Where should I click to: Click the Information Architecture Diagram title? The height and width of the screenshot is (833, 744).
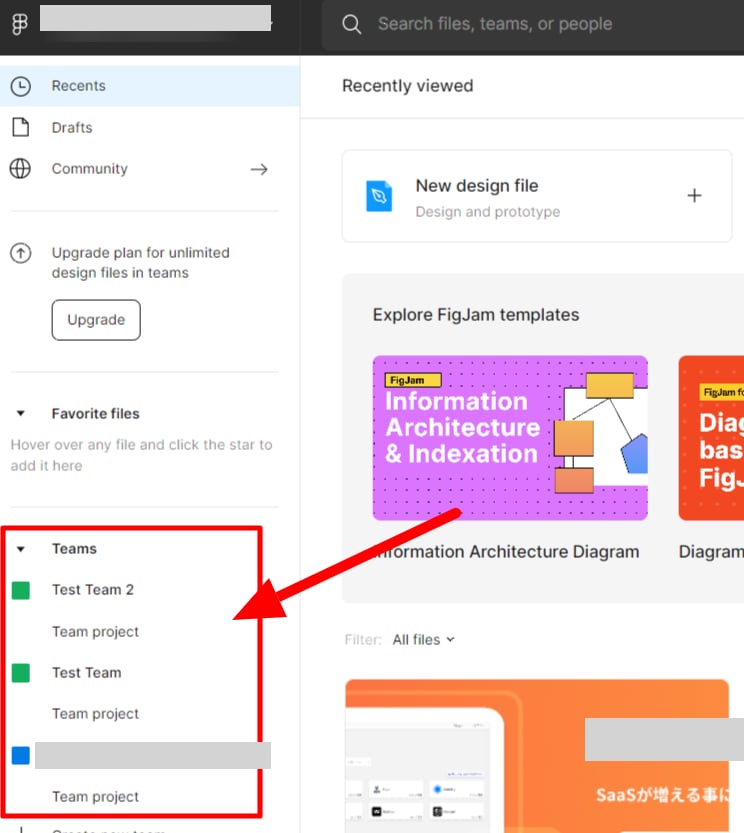coord(506,552)
